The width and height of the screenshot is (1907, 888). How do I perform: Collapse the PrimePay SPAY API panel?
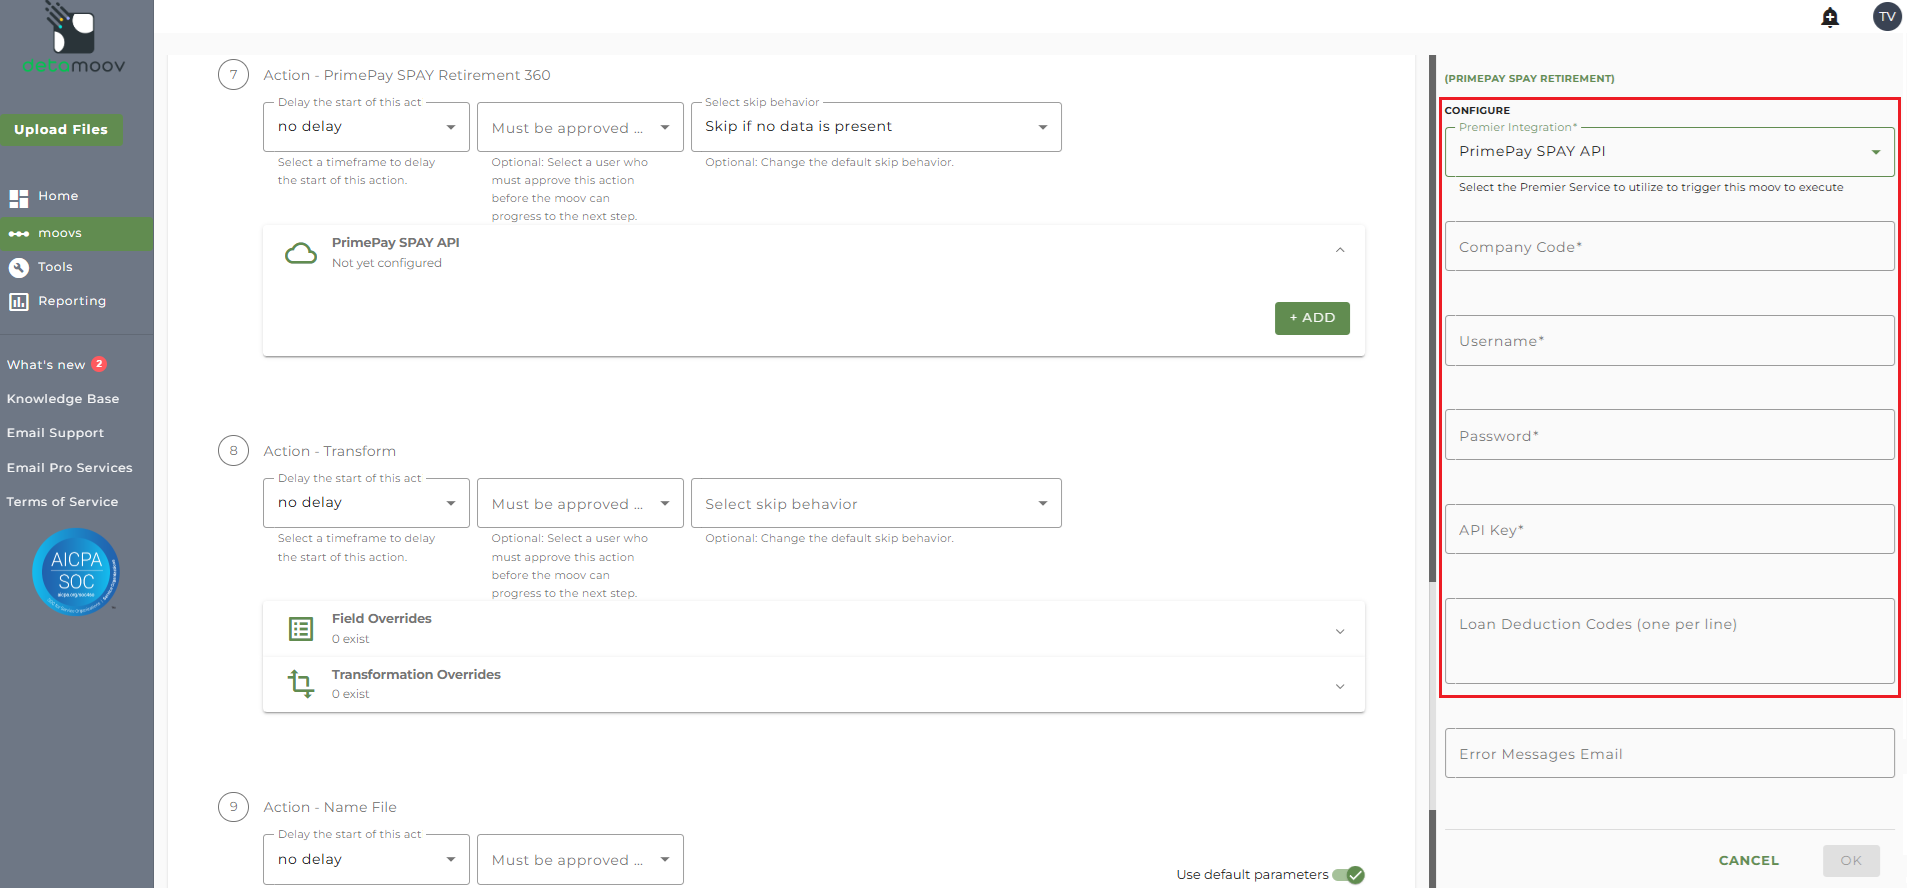(1339, 250)
